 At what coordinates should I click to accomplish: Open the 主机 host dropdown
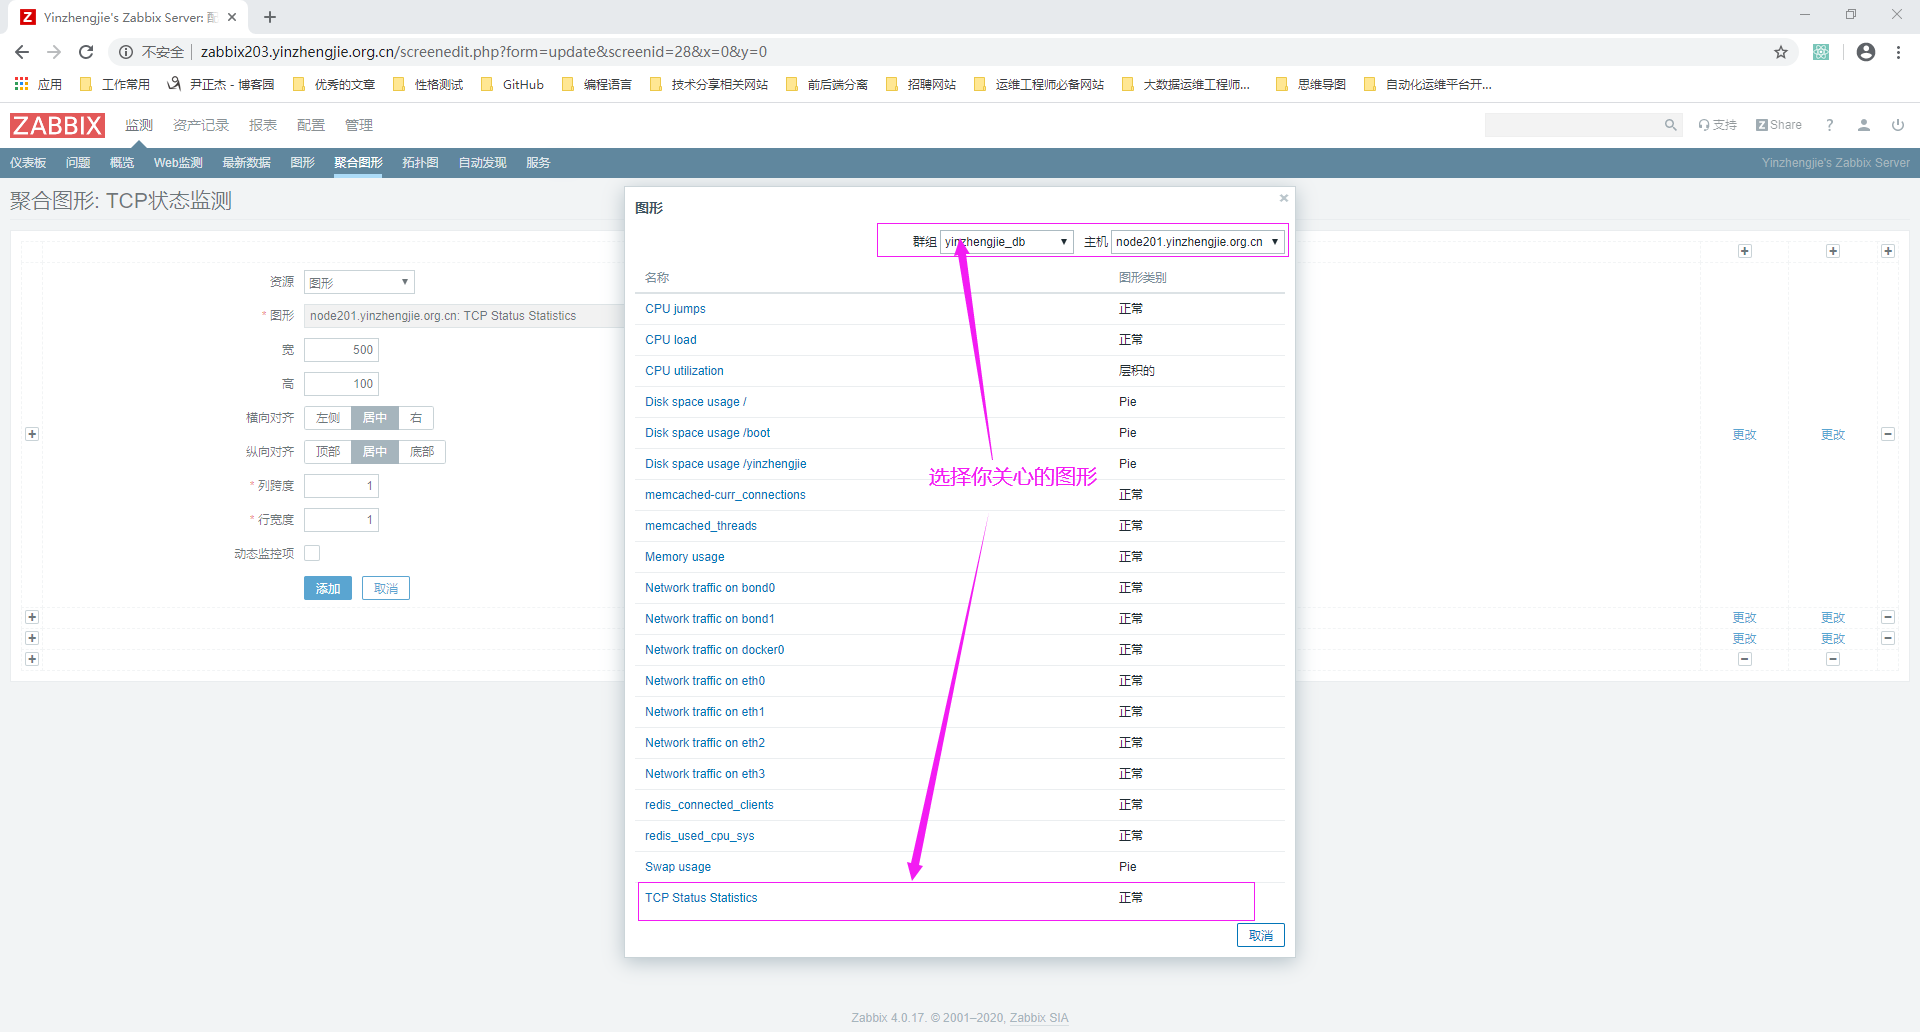1198,242
